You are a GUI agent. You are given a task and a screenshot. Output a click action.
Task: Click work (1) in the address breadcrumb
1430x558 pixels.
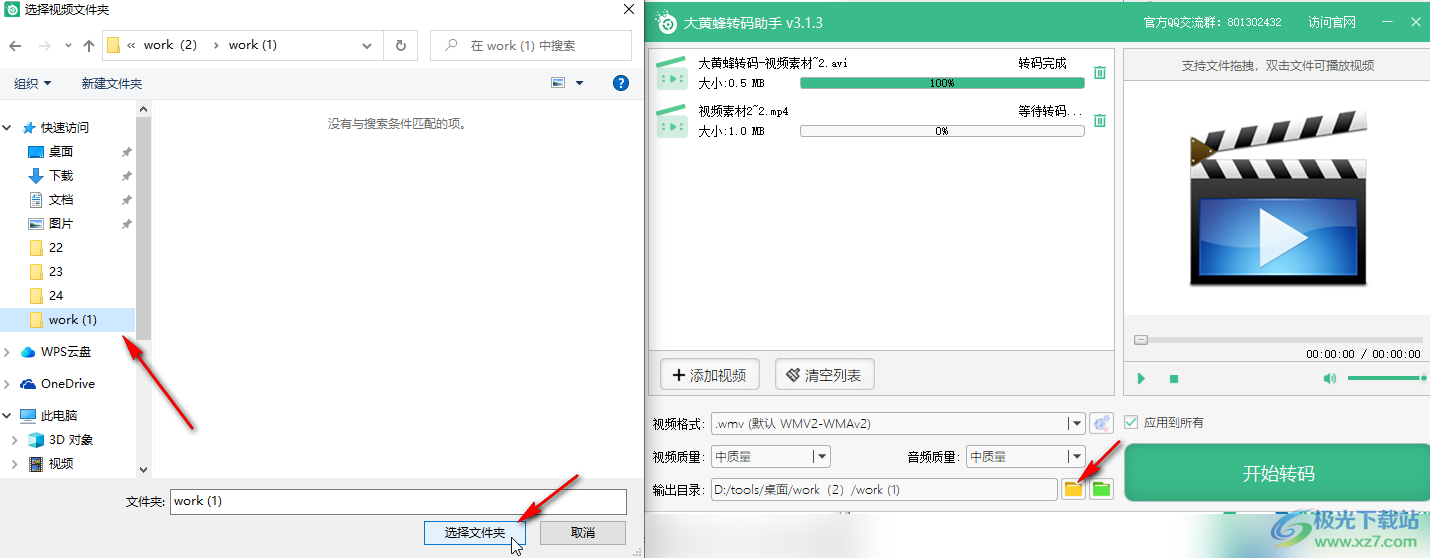click(253, 45)
